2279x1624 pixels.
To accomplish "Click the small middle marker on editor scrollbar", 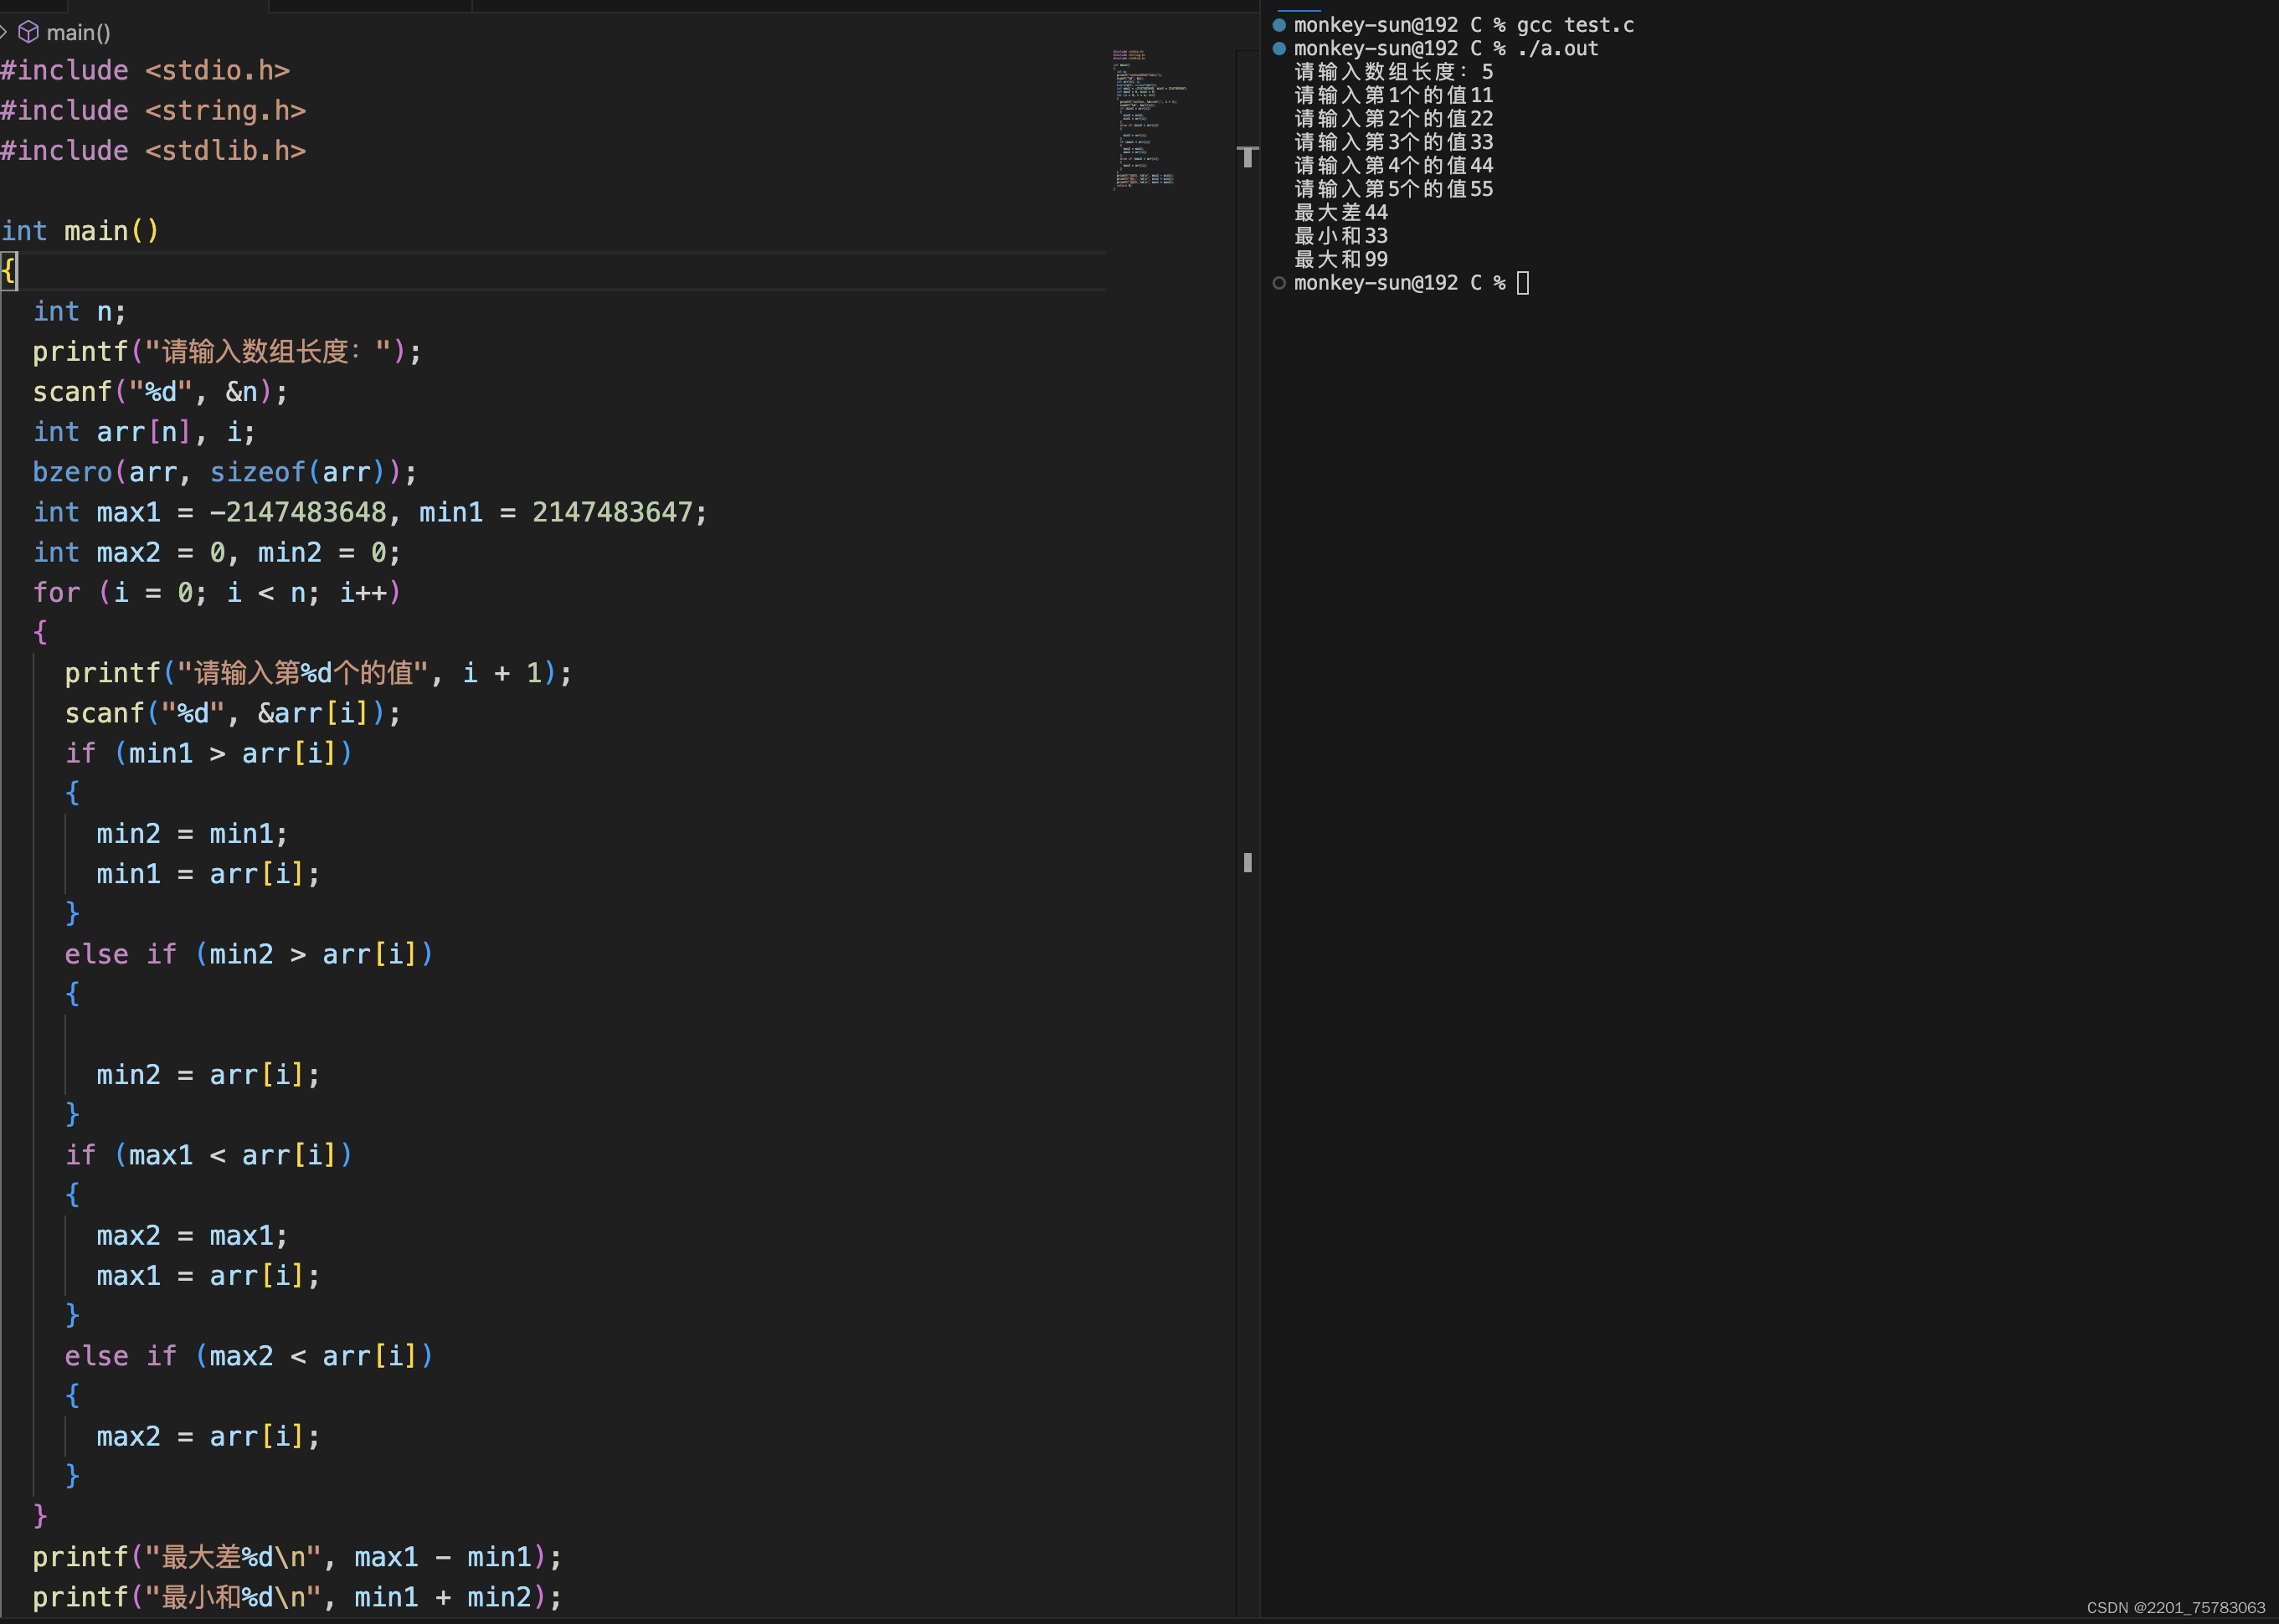I will 1247,862.
